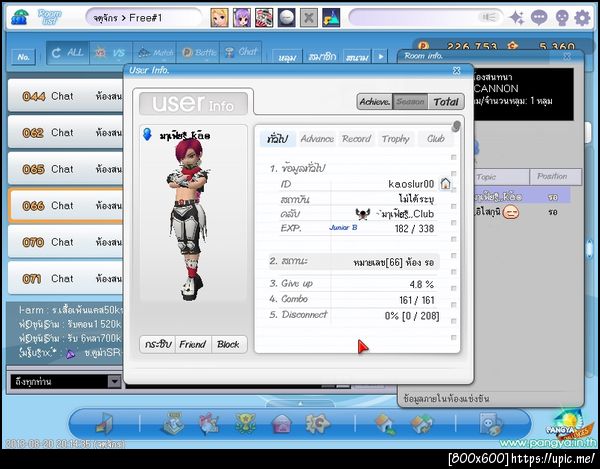Click the golf ball item icon
This screenshot has height=469, width=600.
286,18
